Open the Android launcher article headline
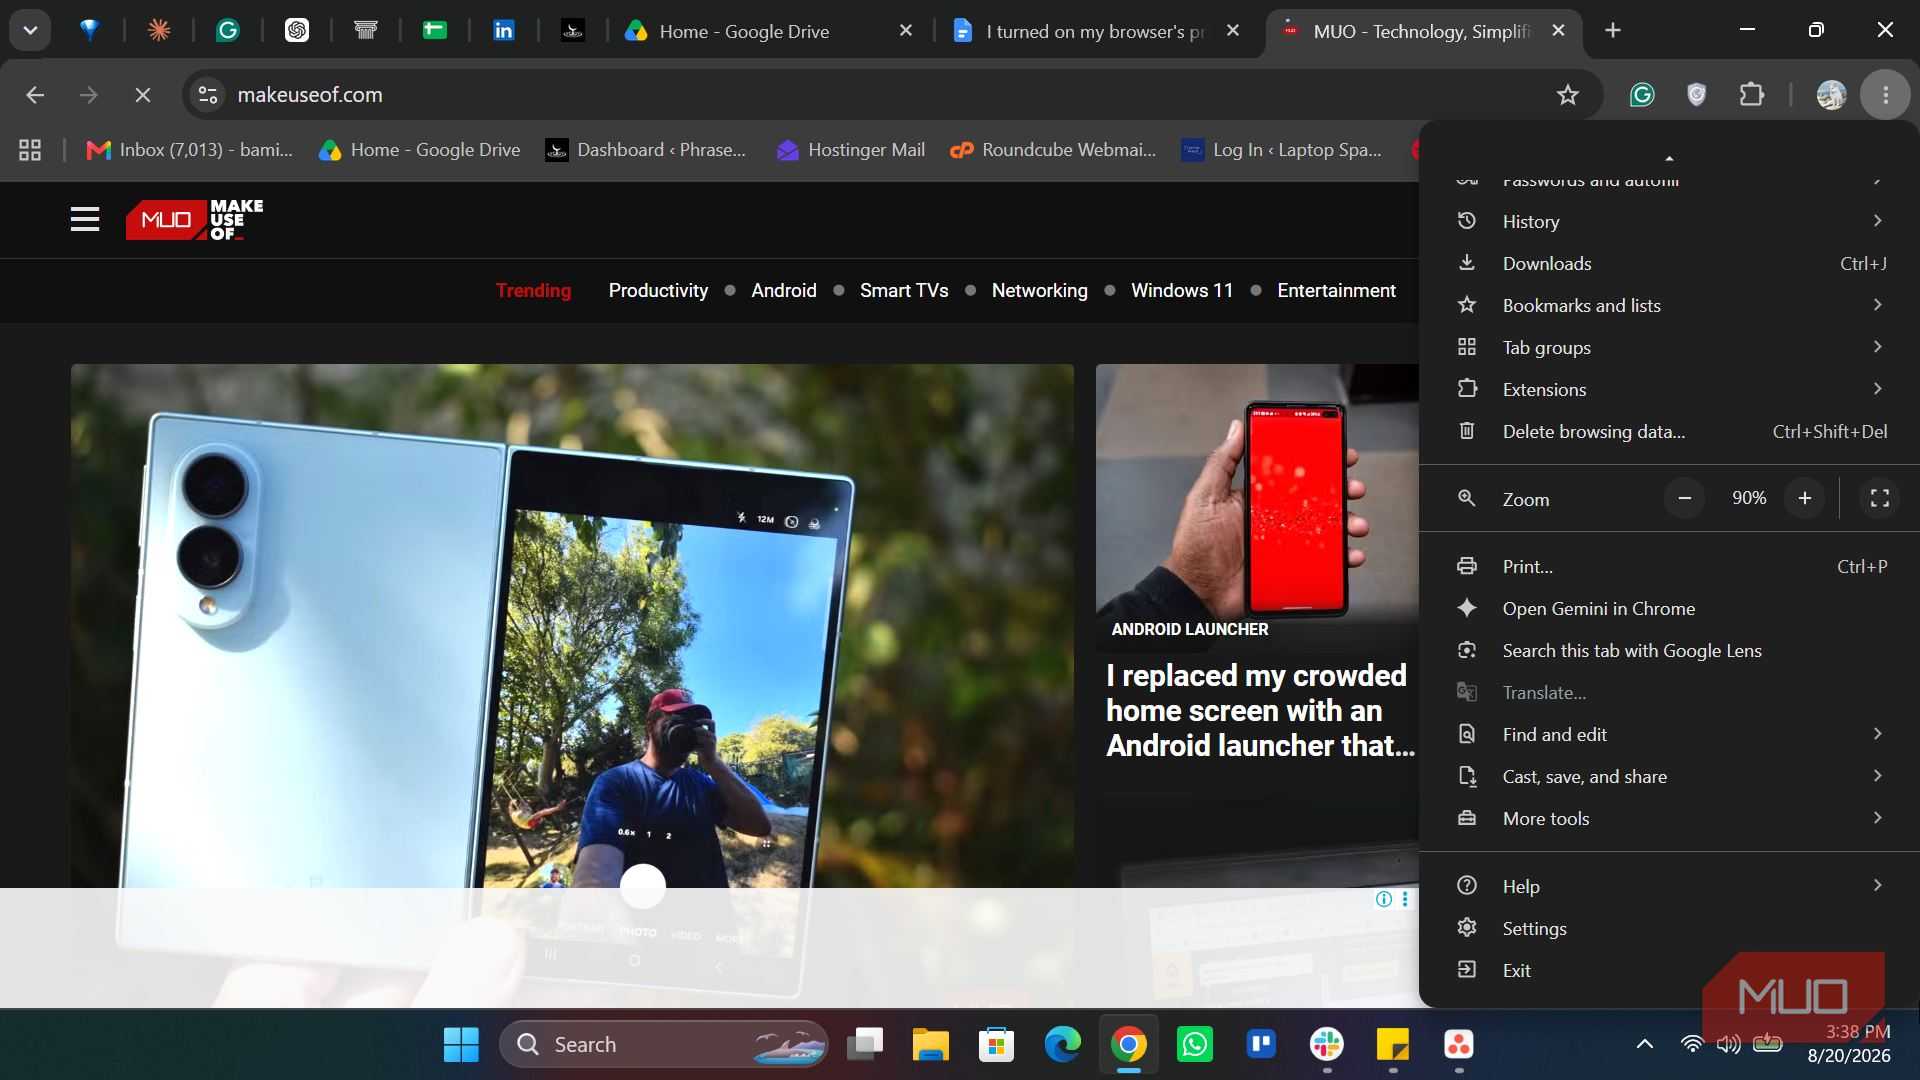1920x1080 pixels. (x=1260, y=710)
